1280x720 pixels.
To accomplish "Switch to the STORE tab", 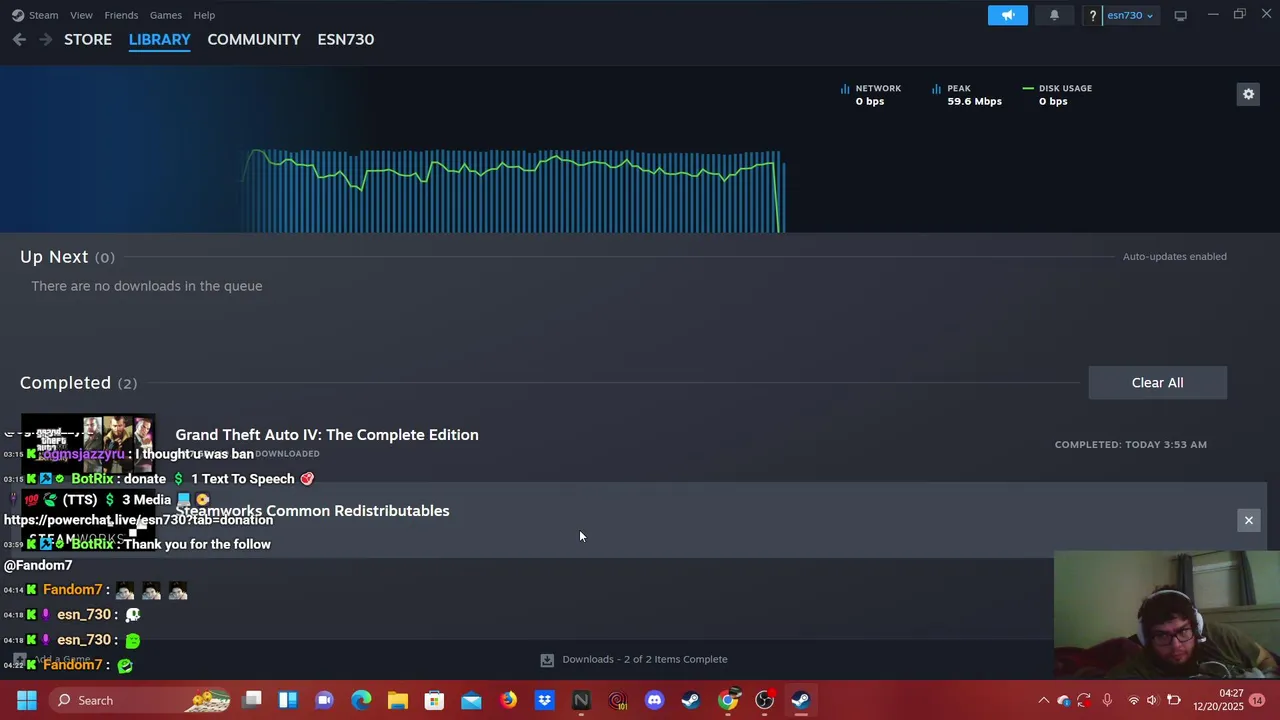I will click(x=88, y=39).
